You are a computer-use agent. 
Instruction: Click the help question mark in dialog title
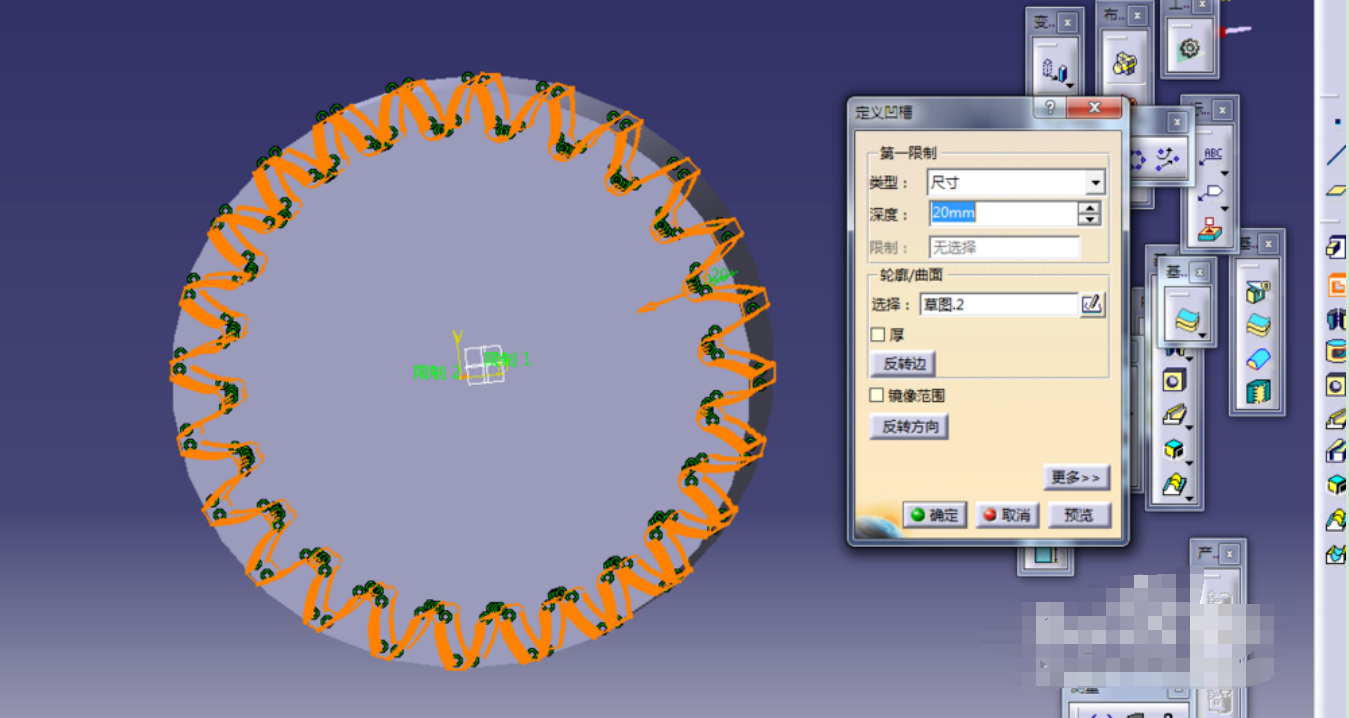pyautogui.click(x=1049, y=108)
